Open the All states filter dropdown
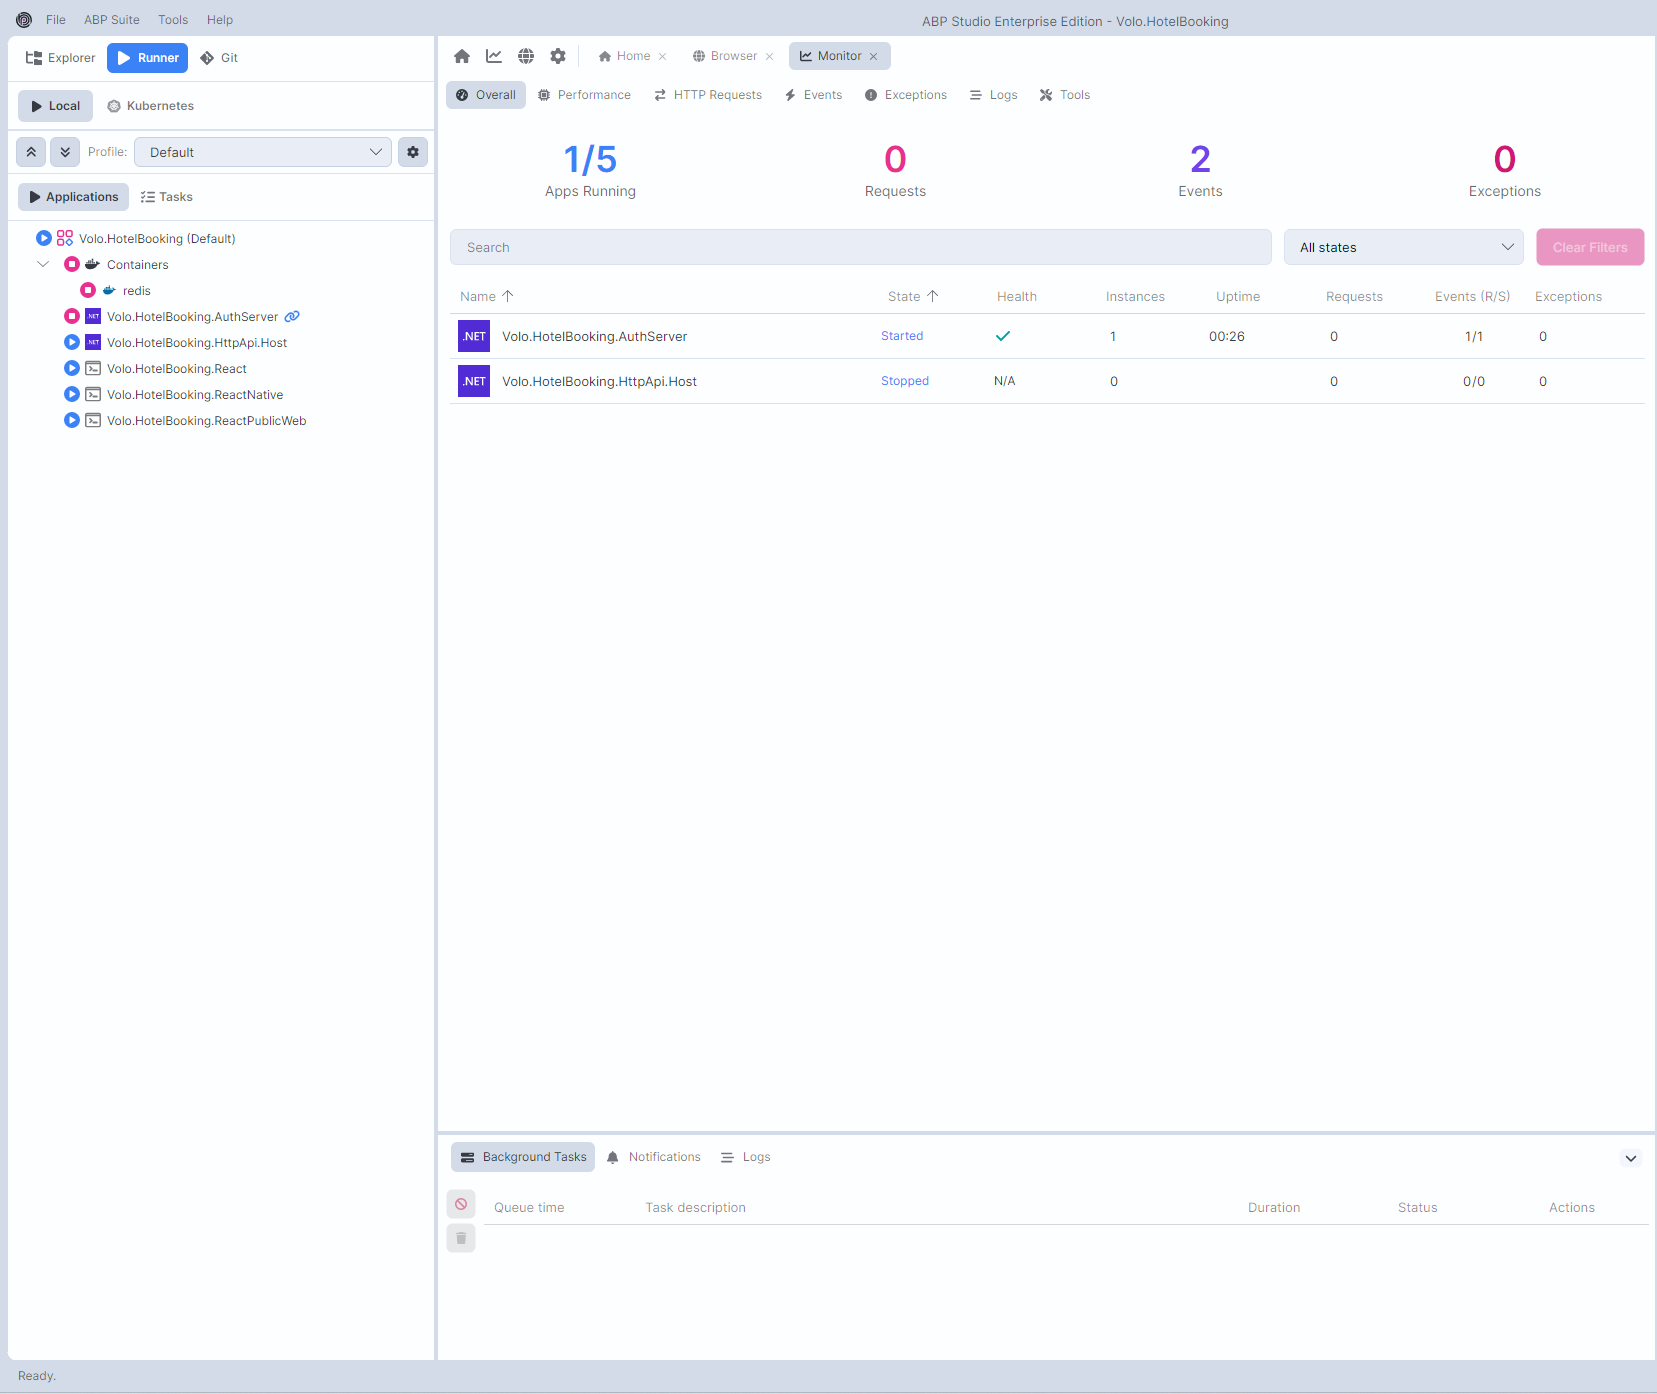 click(x=1403, y=247)
